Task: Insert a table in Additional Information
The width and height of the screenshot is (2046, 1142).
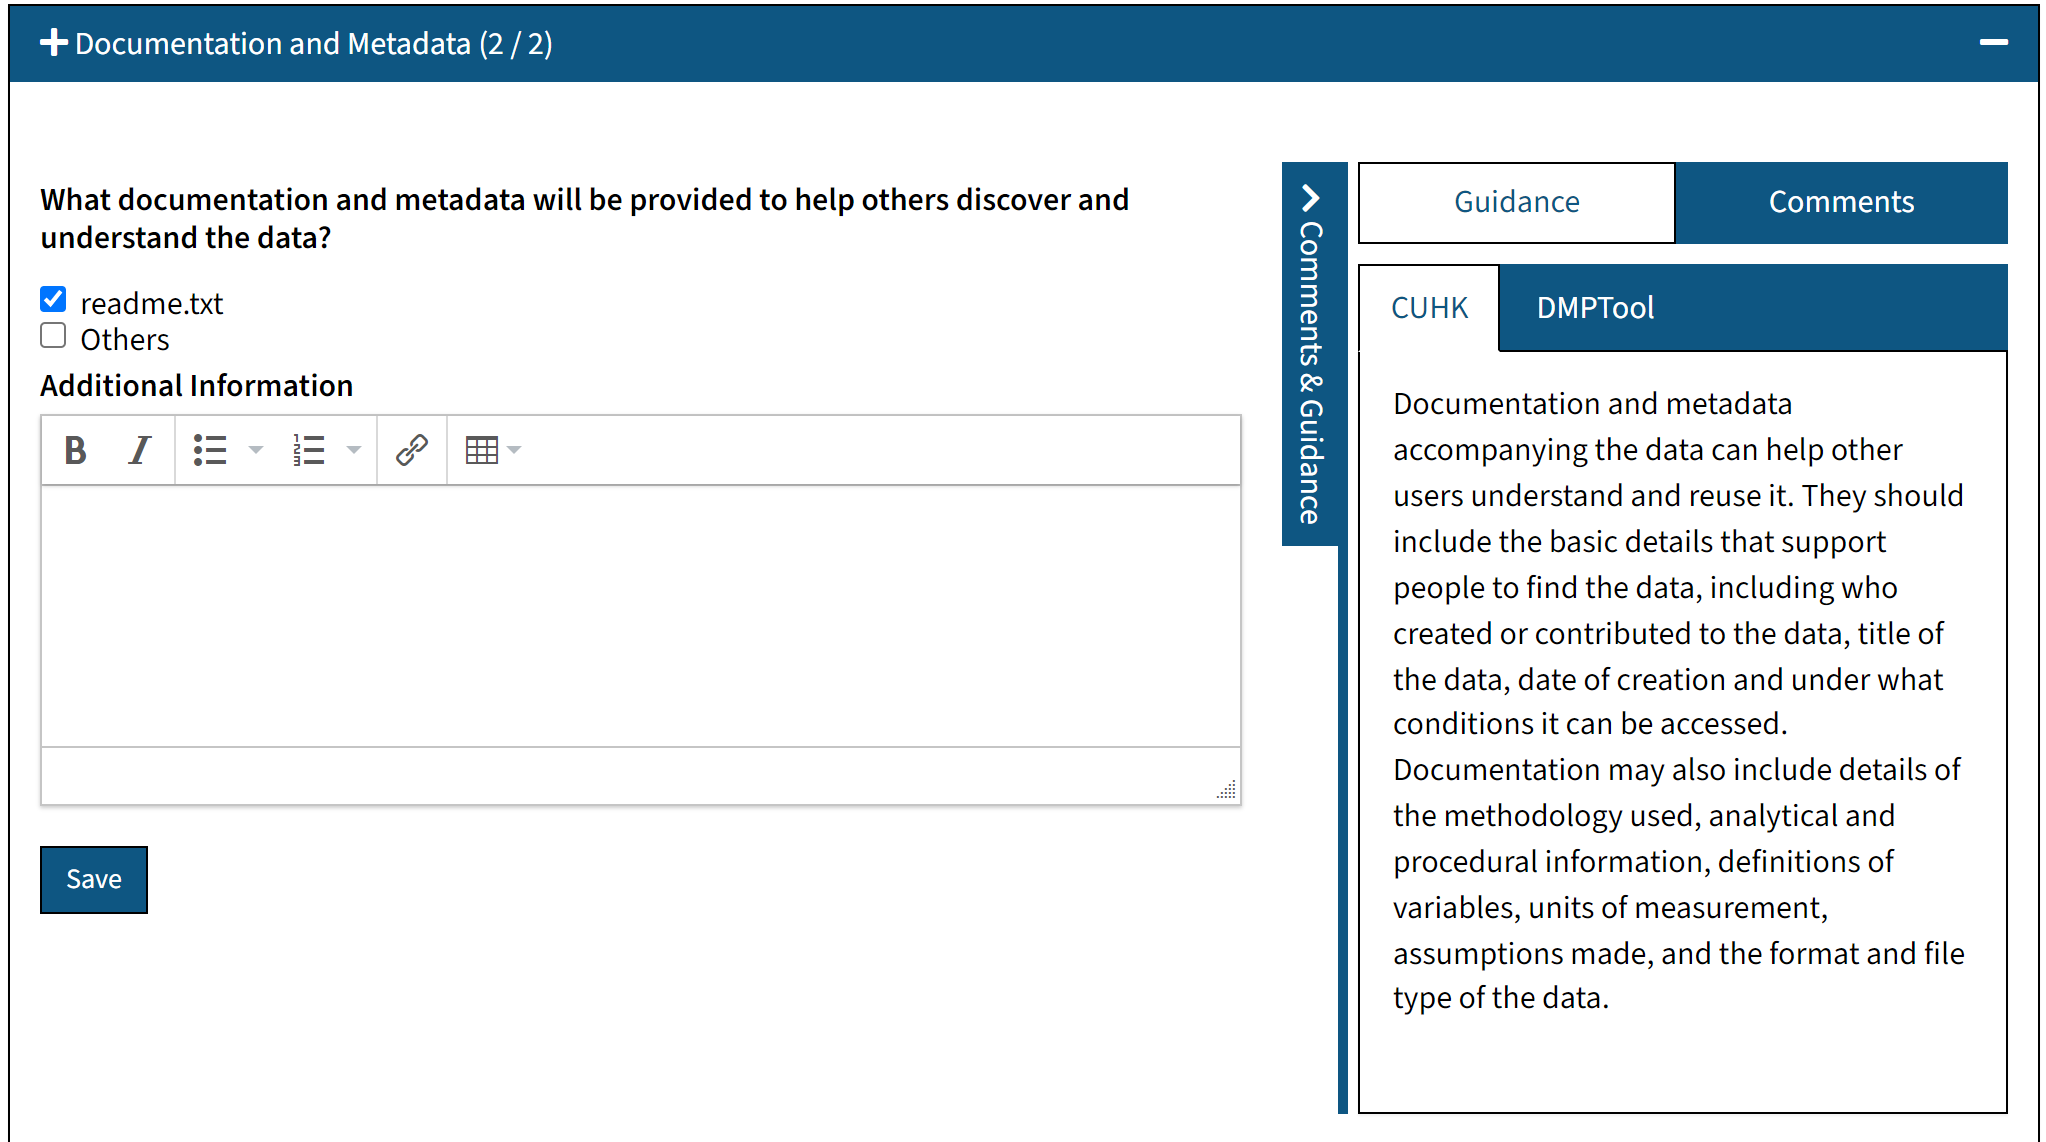Action: 483,450
